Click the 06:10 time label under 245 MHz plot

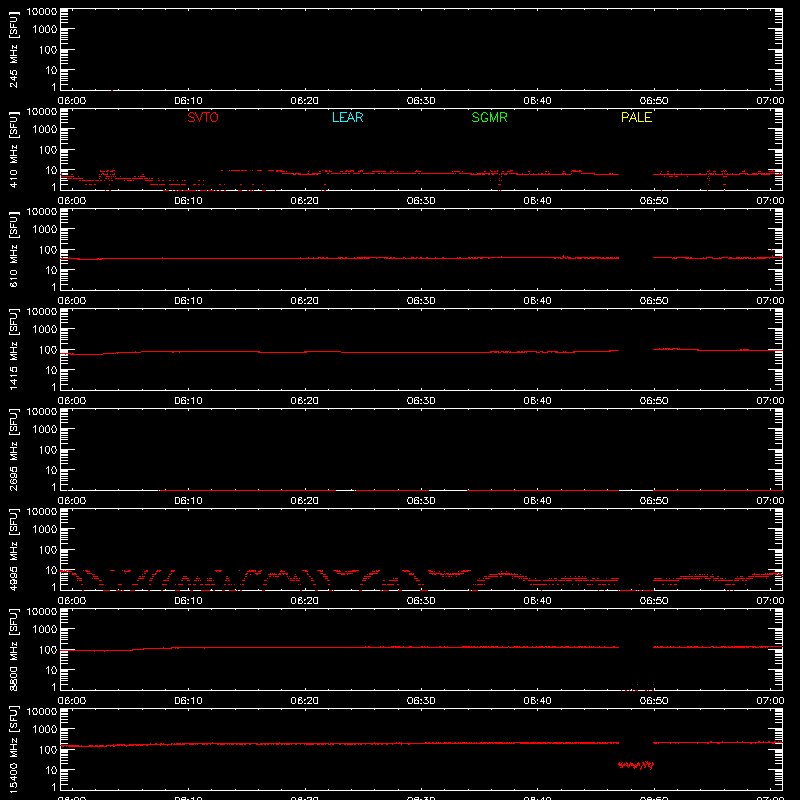pyautogui.click(x=188, y=101)
